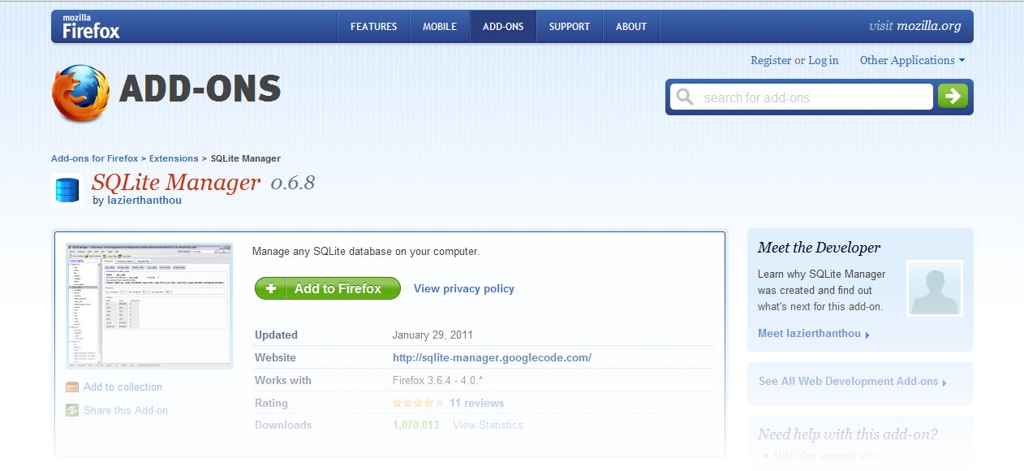1024x471 pixels.
Task: Open the ABOUT navigation item
Action: click(x=631, y=27)
